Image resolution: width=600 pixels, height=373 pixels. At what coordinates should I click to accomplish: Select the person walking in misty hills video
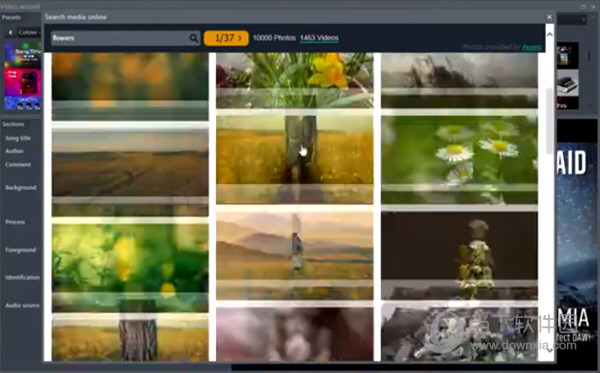click(294, 255)
